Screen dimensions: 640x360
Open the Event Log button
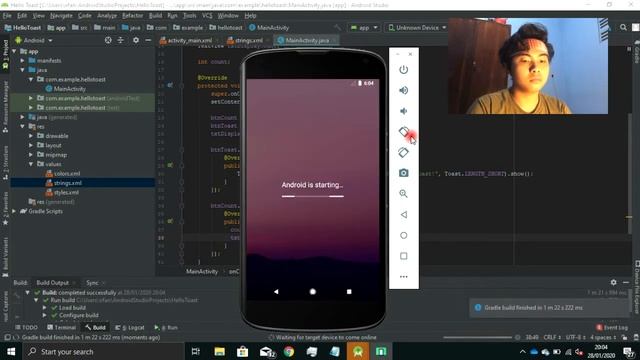(x=612, y=327)
